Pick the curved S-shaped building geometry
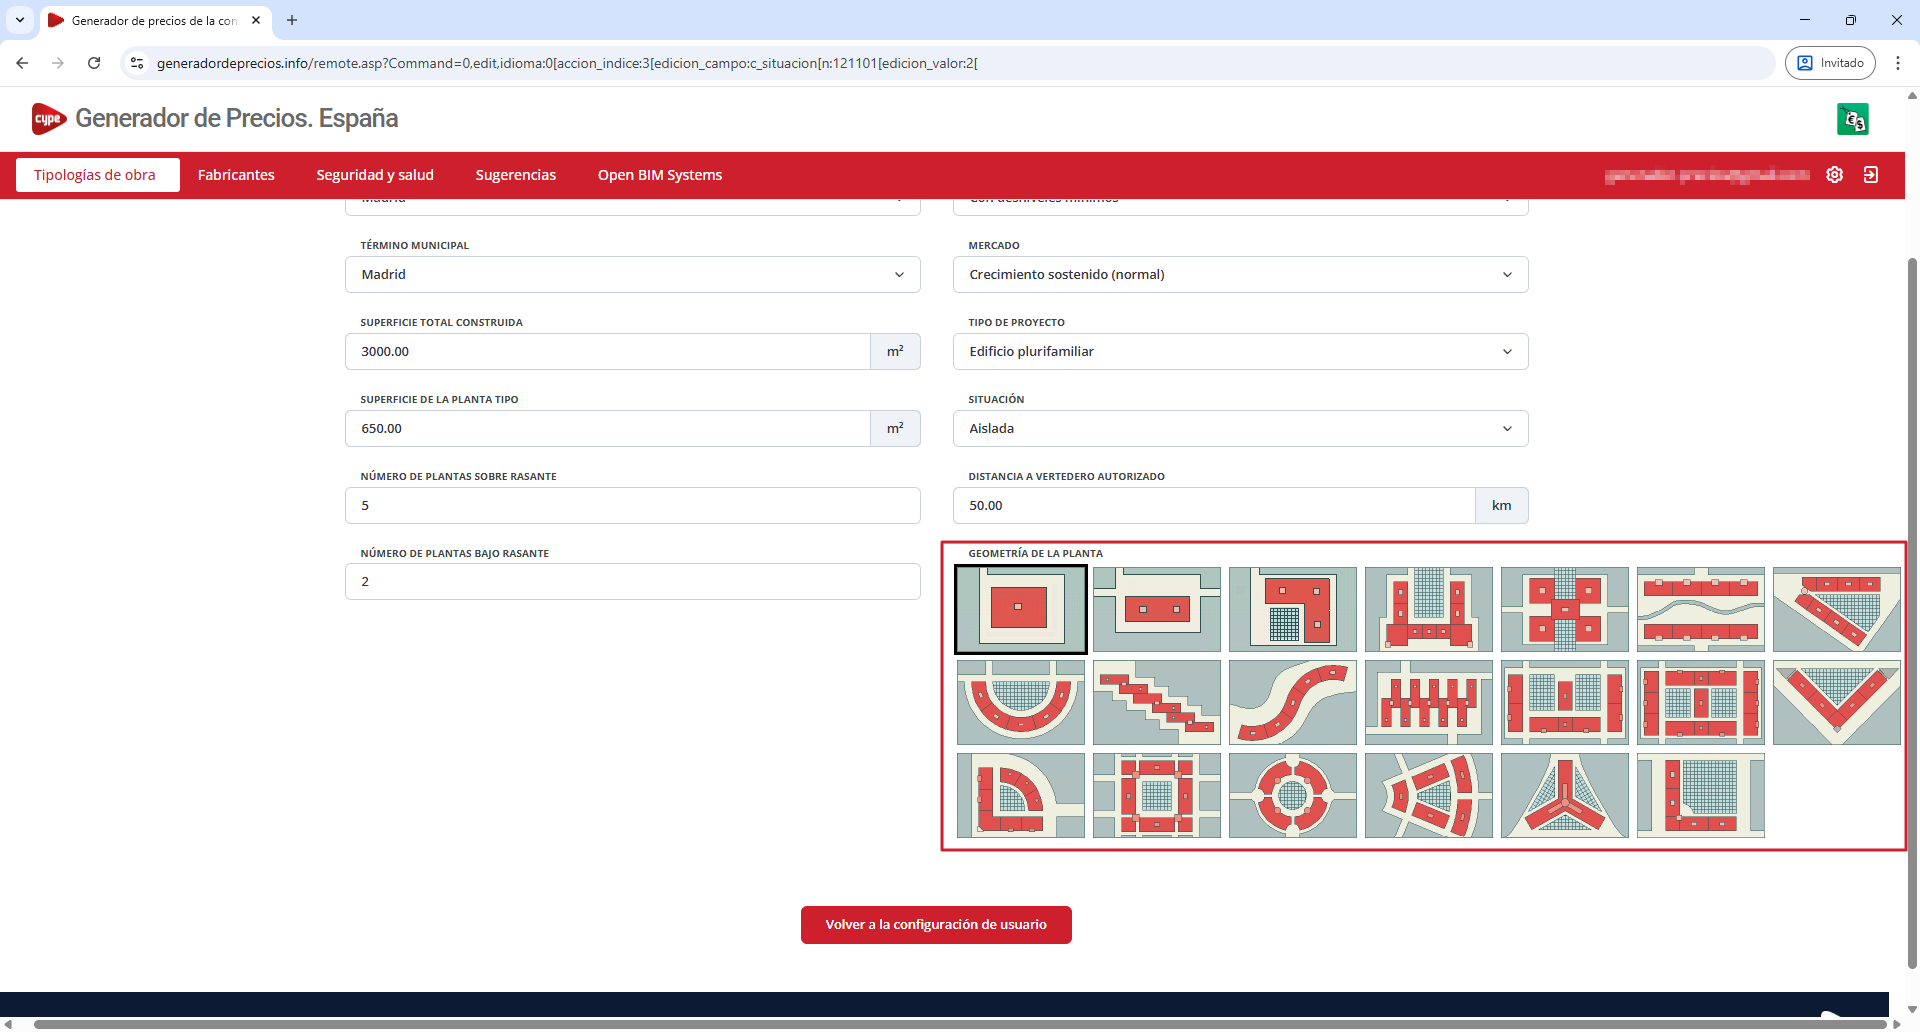1920x1032 pixels. (x=1292, y=702)
